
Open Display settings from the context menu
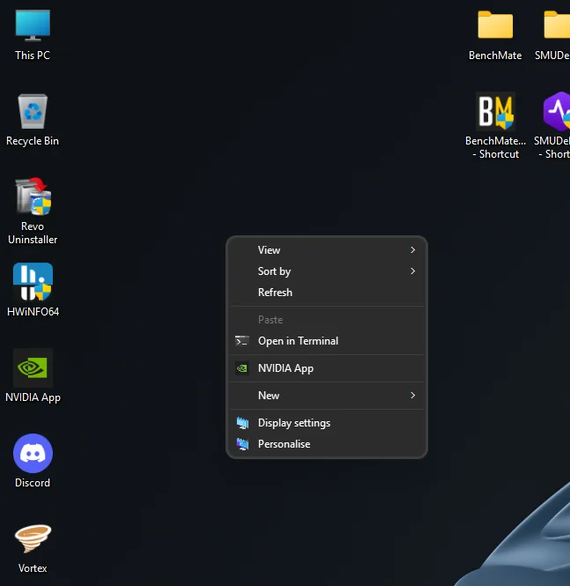[x=327, y=423]
